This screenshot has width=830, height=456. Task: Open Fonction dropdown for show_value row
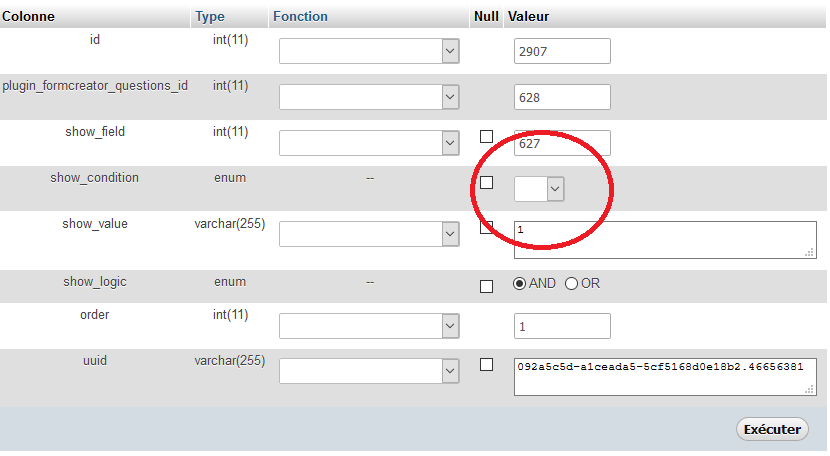(x=369, y=234)
